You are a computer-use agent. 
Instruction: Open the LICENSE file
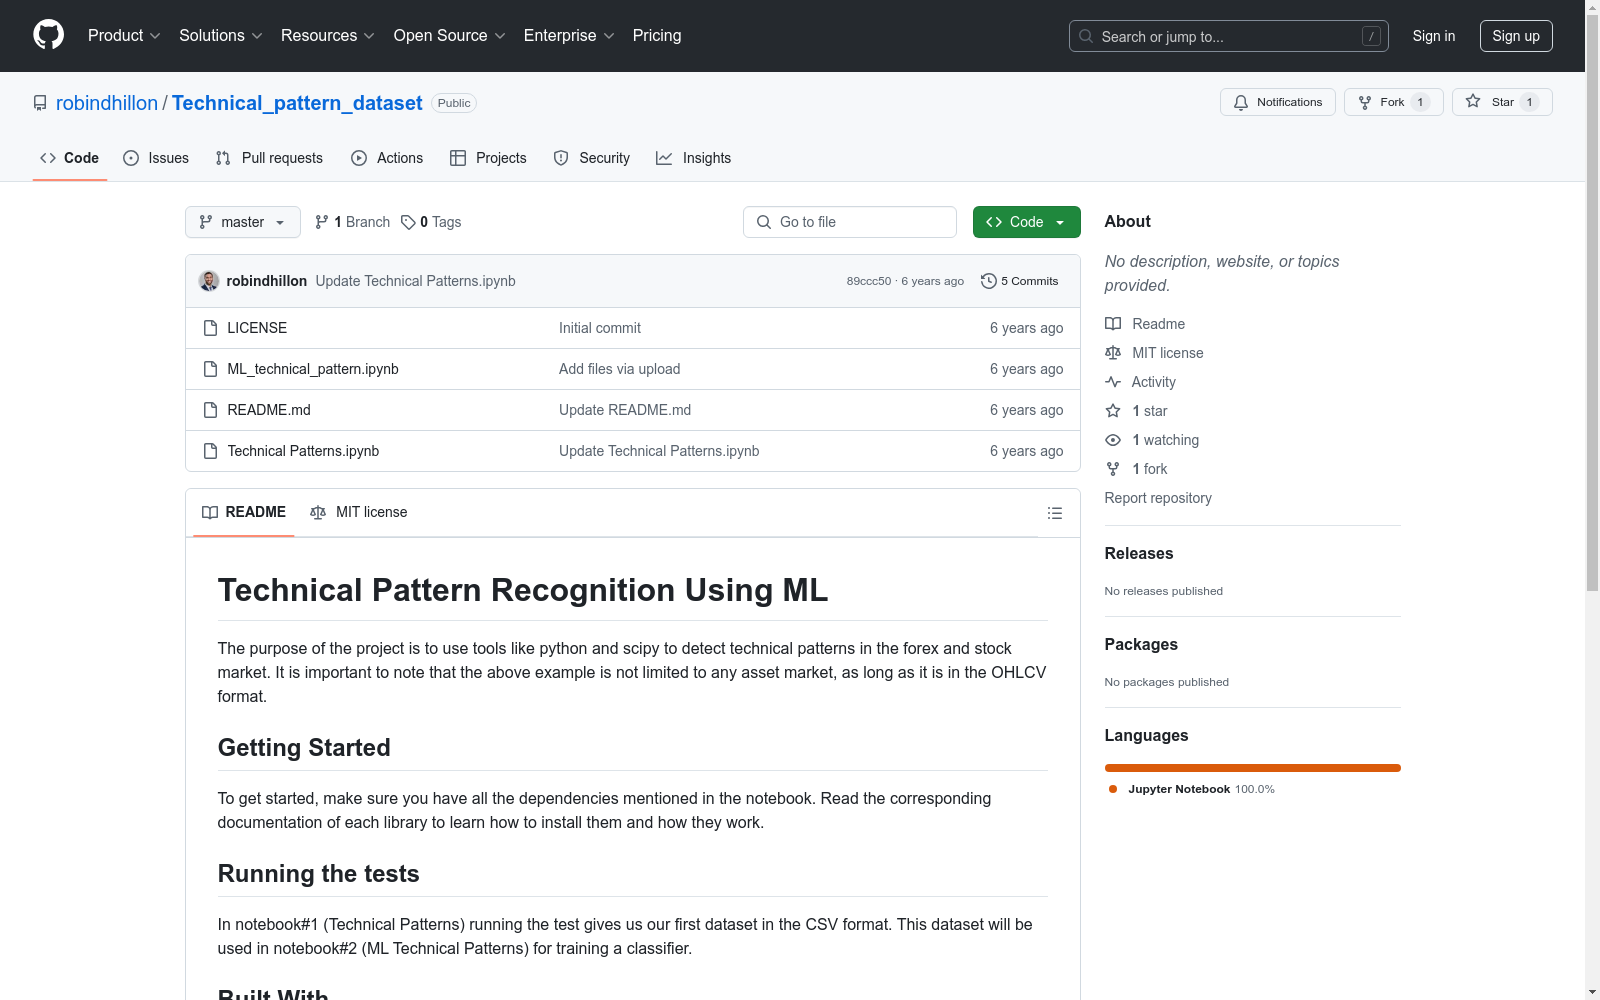tap(257, 328)
